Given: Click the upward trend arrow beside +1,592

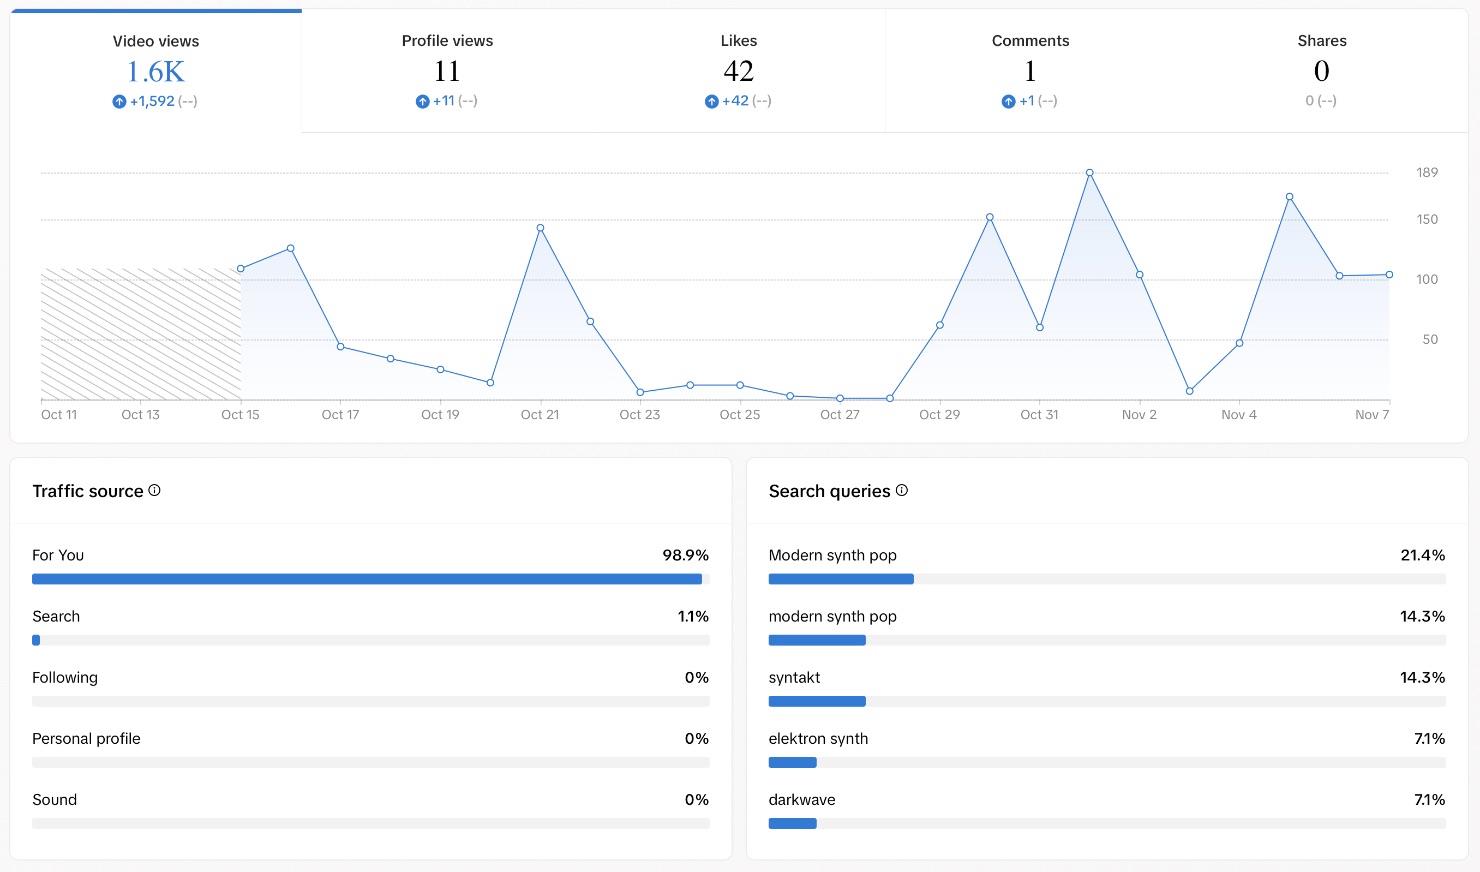Looking at the screenshot, I should [117, 101].
